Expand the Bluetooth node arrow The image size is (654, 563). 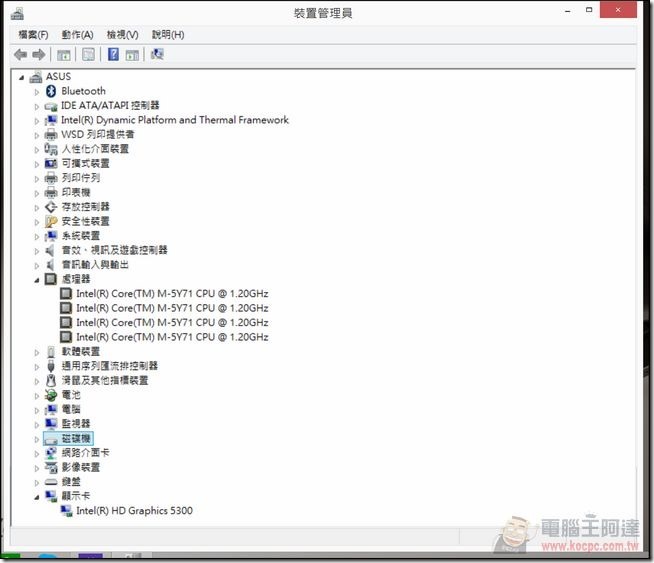tap(37, 92)
